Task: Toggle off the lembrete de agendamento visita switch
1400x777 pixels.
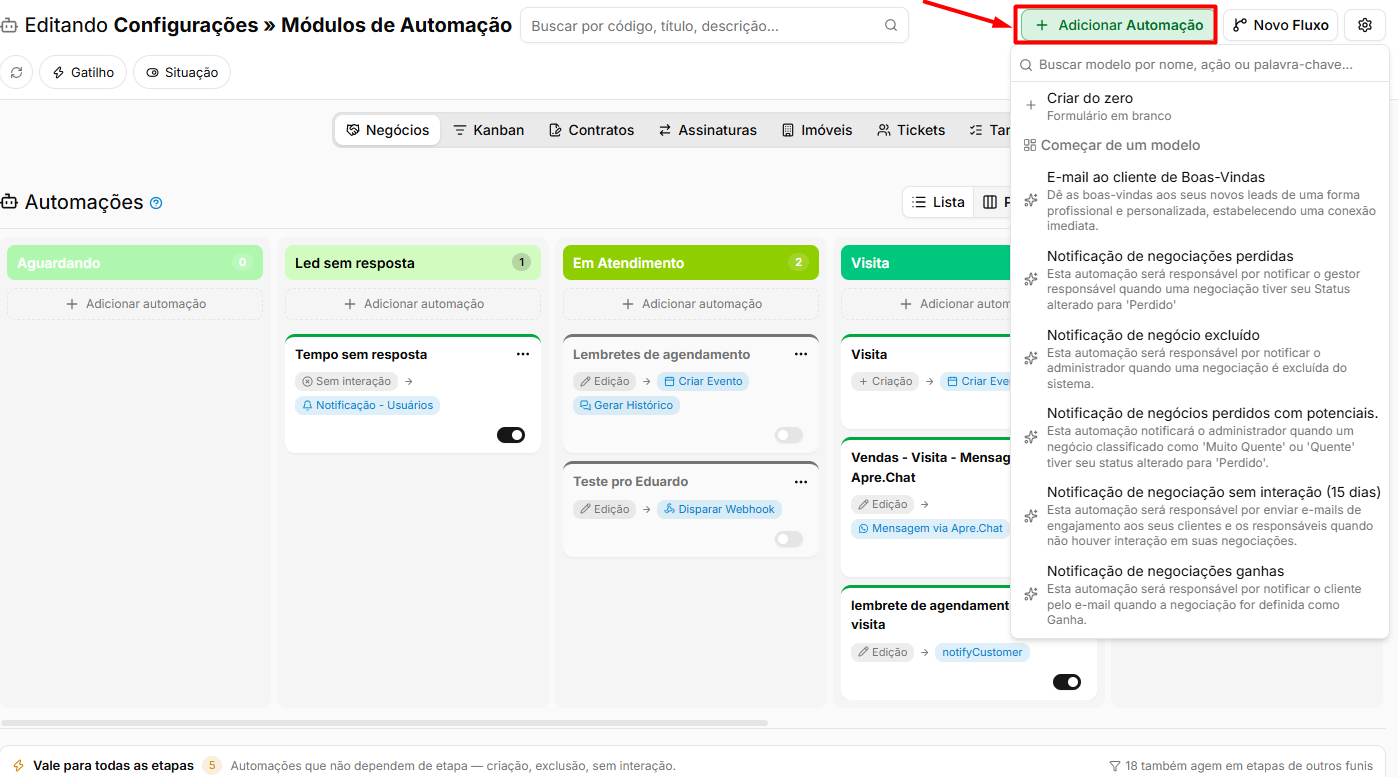Action: pyautogui.click(x=1067, y=682)
